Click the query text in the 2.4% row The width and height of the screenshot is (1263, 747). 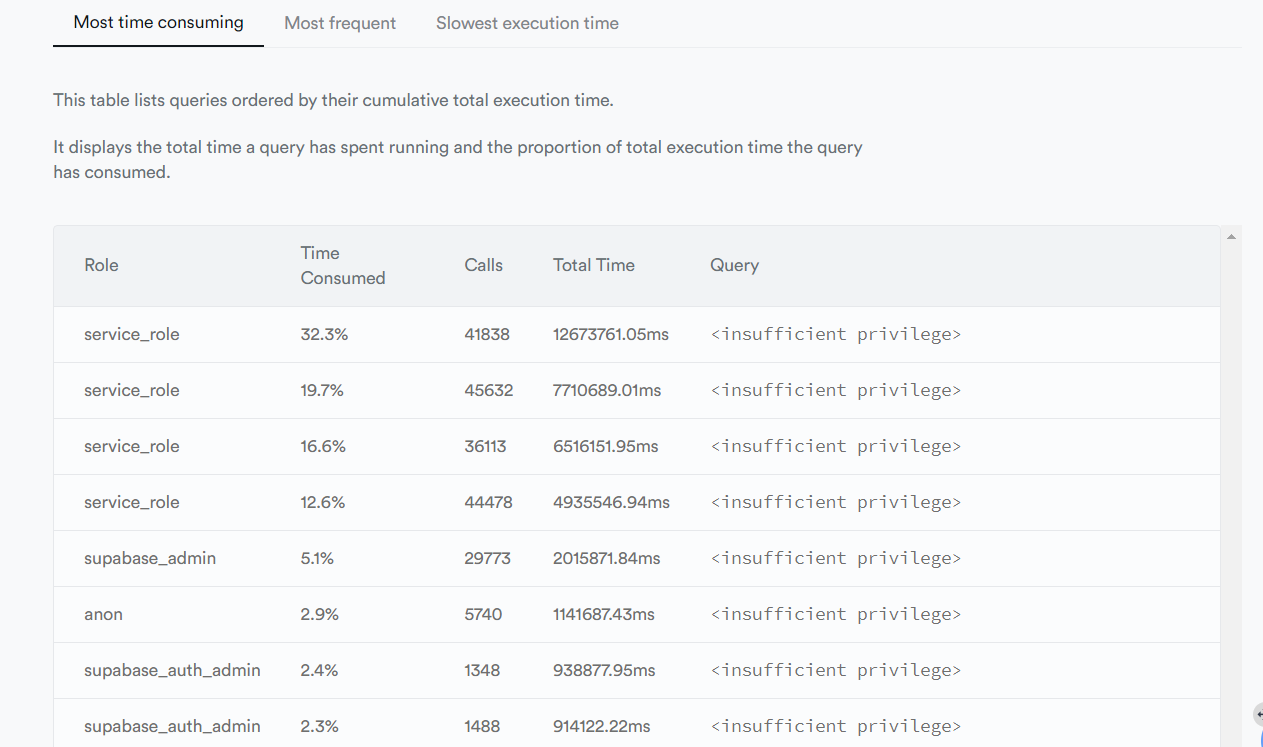click(x=835, y=670)
